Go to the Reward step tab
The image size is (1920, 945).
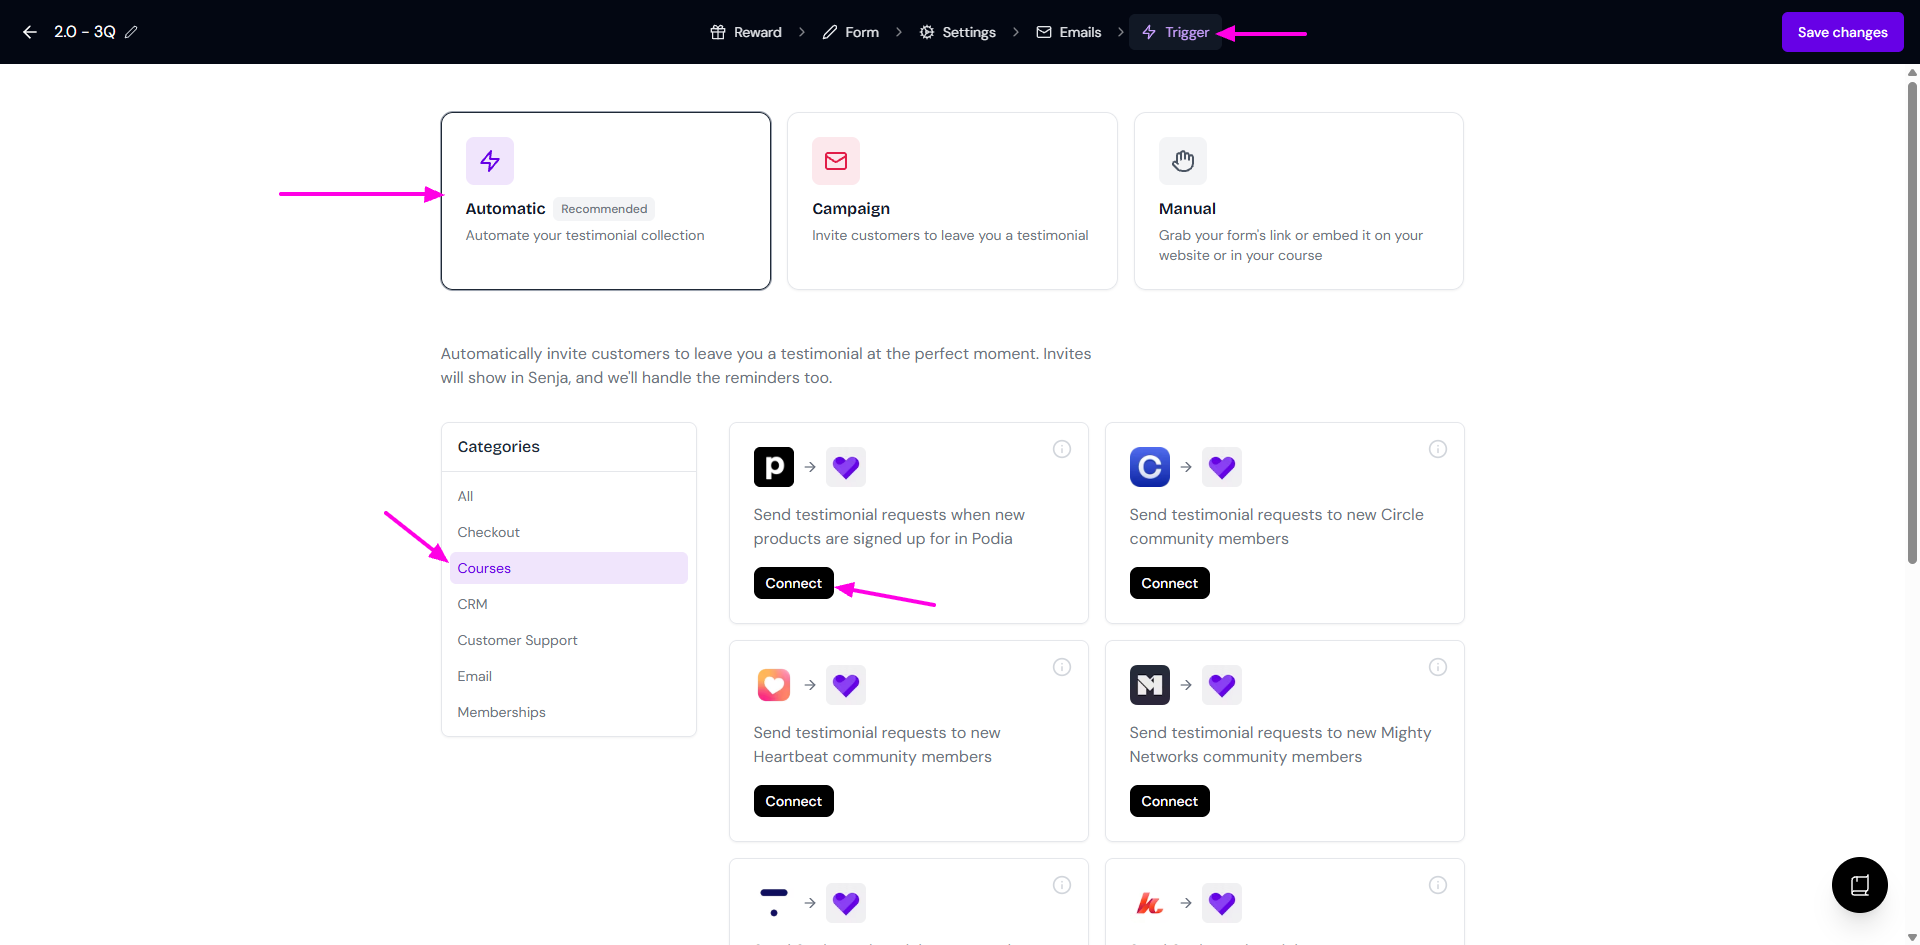pyautogui.click(x=746, y=32)
